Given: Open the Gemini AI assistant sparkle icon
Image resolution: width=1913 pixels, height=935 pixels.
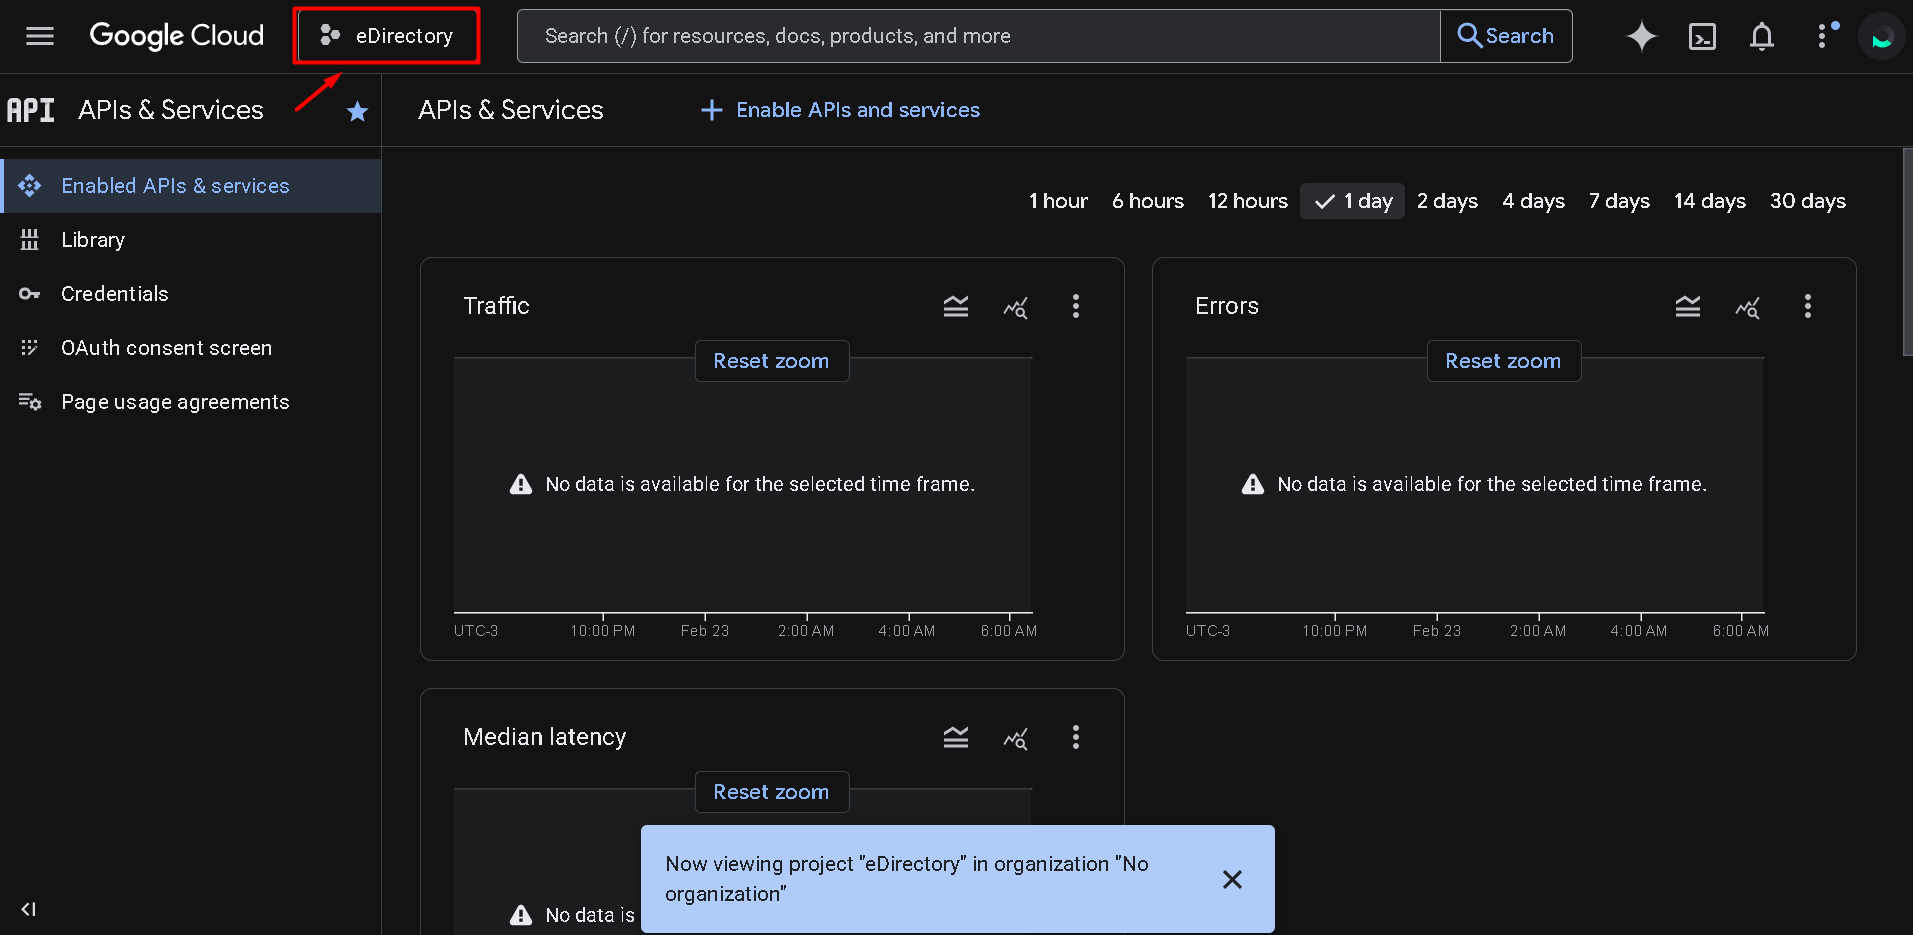Looking at the screenshot, I should 1641,36.
